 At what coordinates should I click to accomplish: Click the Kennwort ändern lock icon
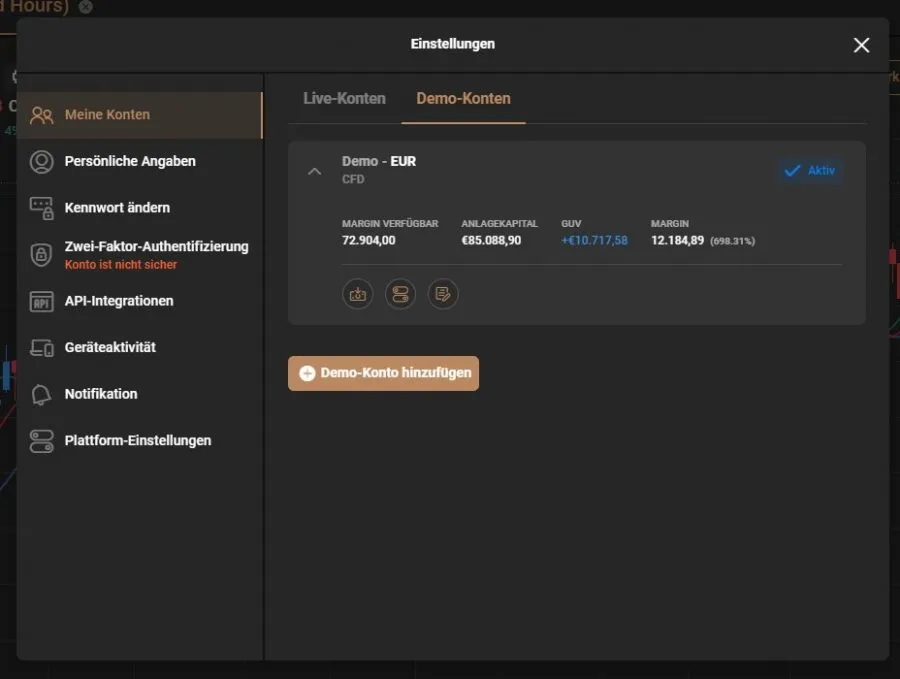tap(41, 208)
